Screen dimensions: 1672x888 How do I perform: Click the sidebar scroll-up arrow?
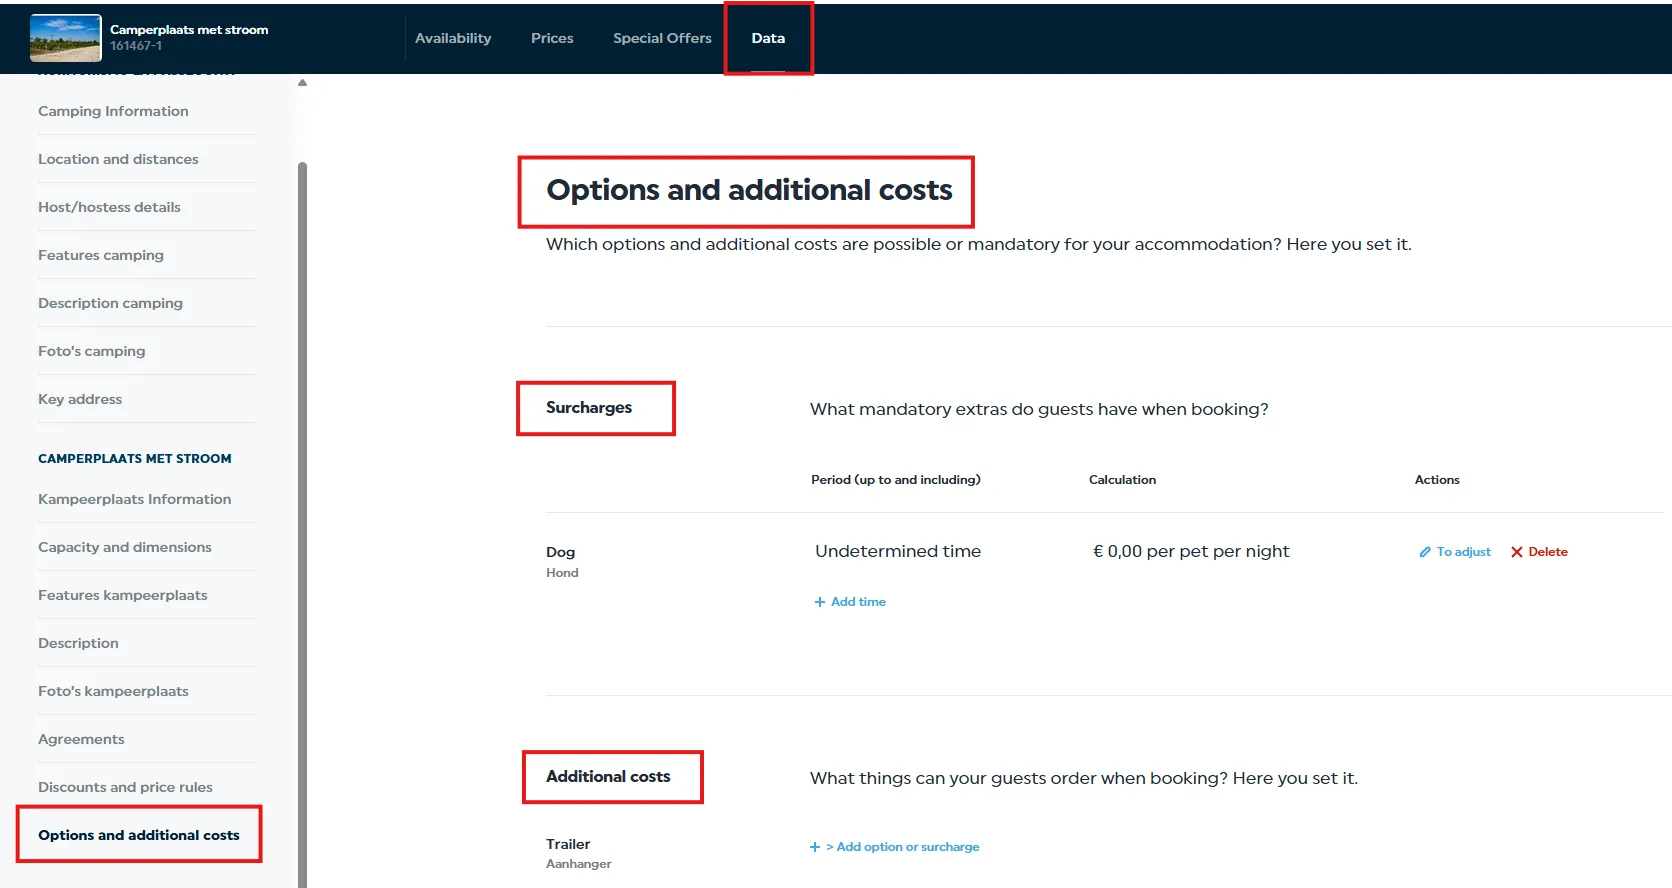302,83
